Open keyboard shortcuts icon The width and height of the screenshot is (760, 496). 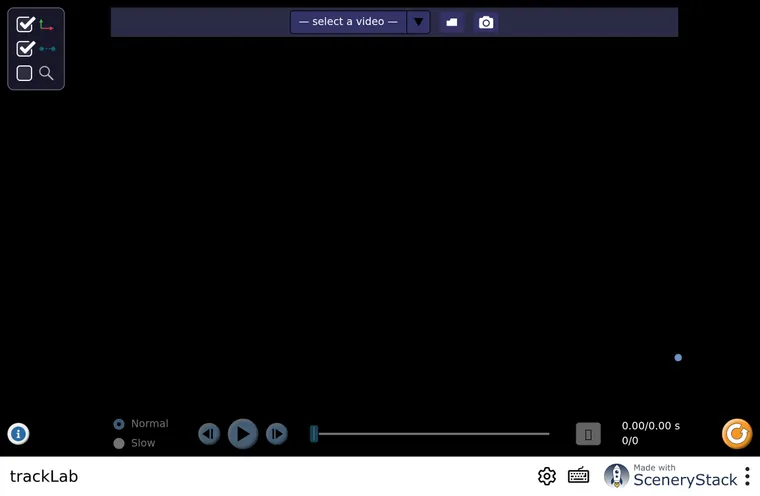(x=578, y=476)
